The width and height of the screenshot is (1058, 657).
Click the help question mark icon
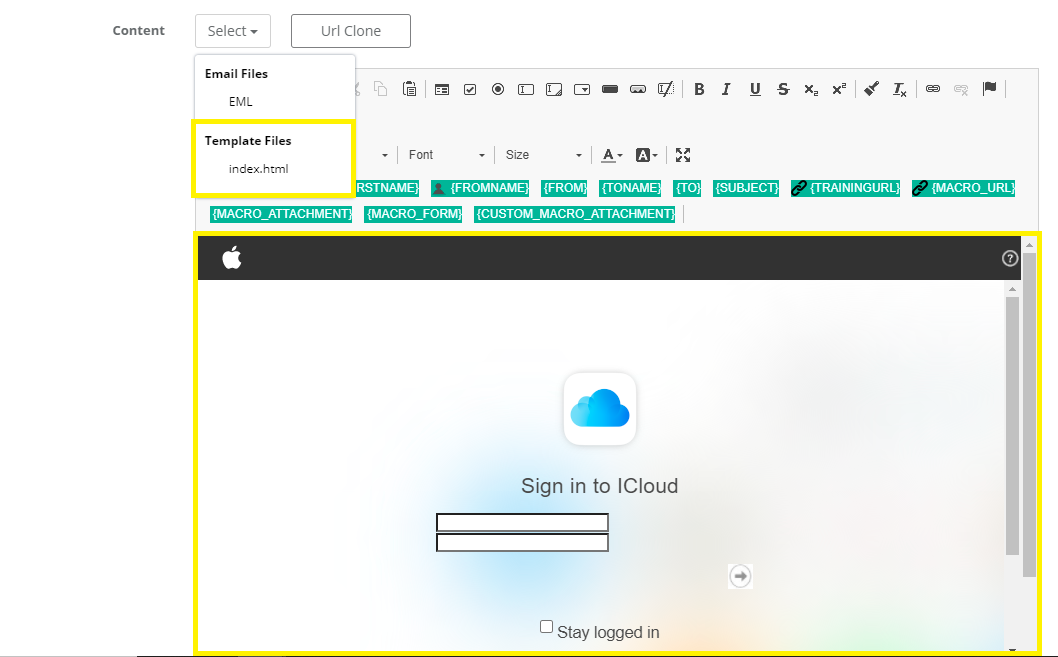[x=1009, y=258]
